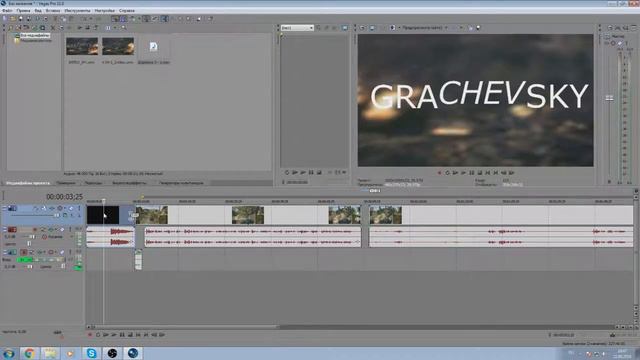Switch to the Переходы tab
640x360 pixels.
tap(93, 183)
